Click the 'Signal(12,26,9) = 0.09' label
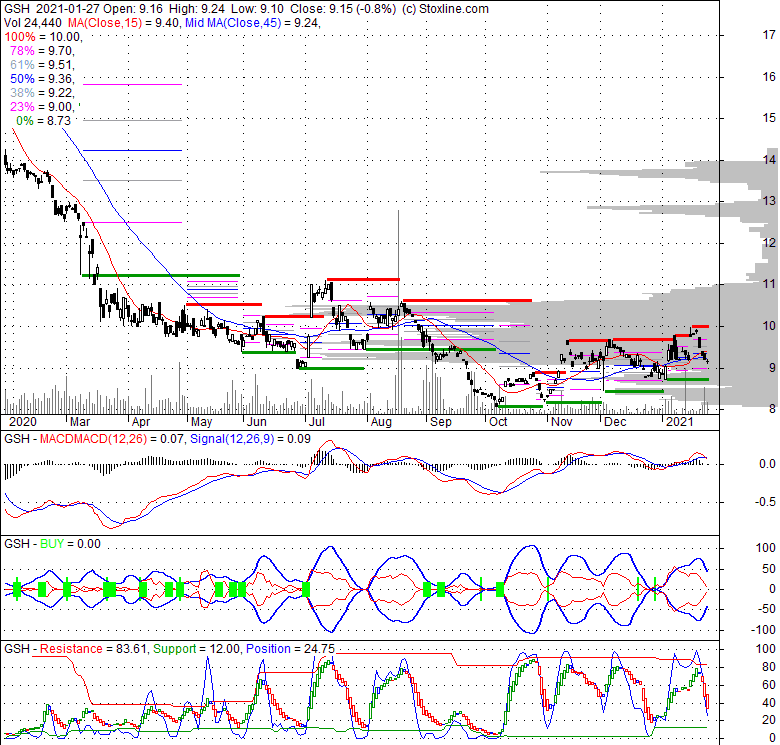This screenshot has height=745, width=780. pyautogui.click(x=250, y=439)
